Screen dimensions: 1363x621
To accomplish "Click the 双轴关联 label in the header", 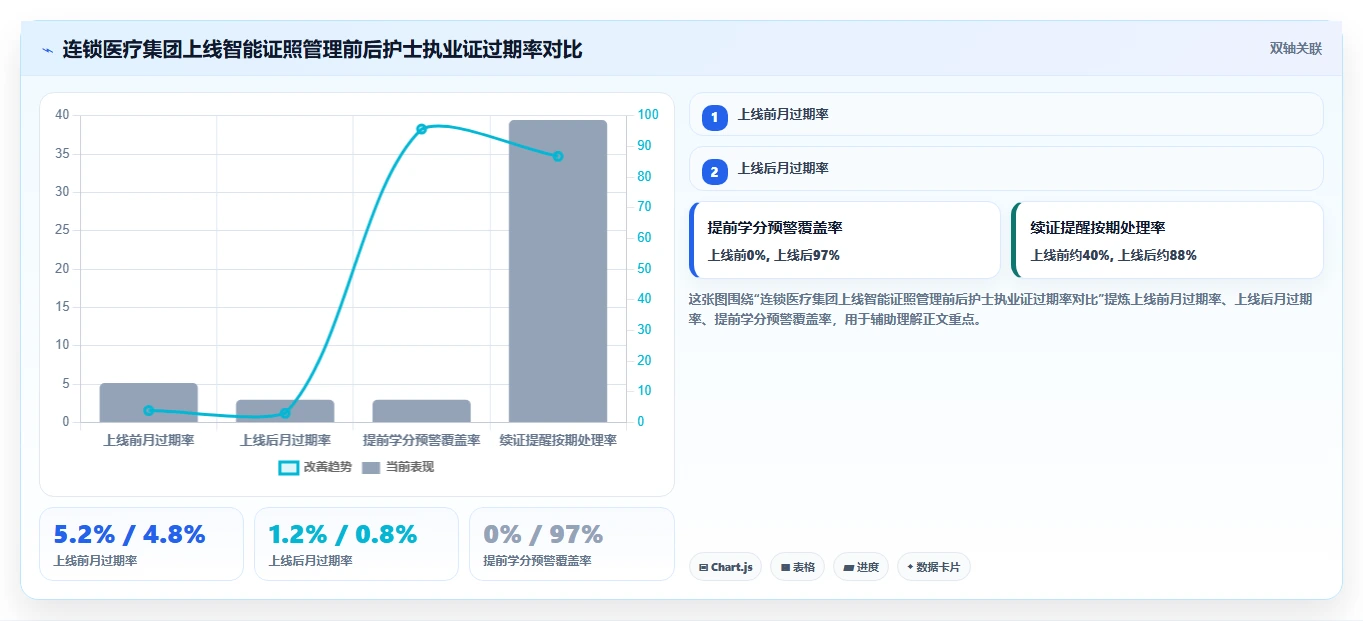I will point(1296,49).
